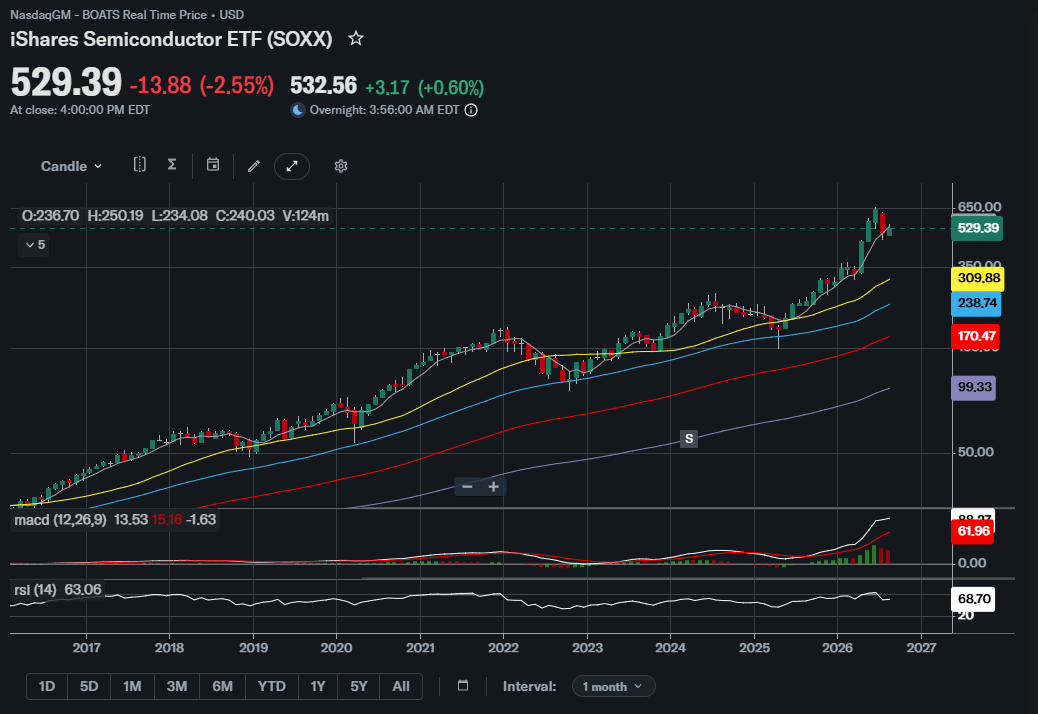Select the 1M range tab
The height and width of the screenshot is (714, 1038).
[132, 686]
